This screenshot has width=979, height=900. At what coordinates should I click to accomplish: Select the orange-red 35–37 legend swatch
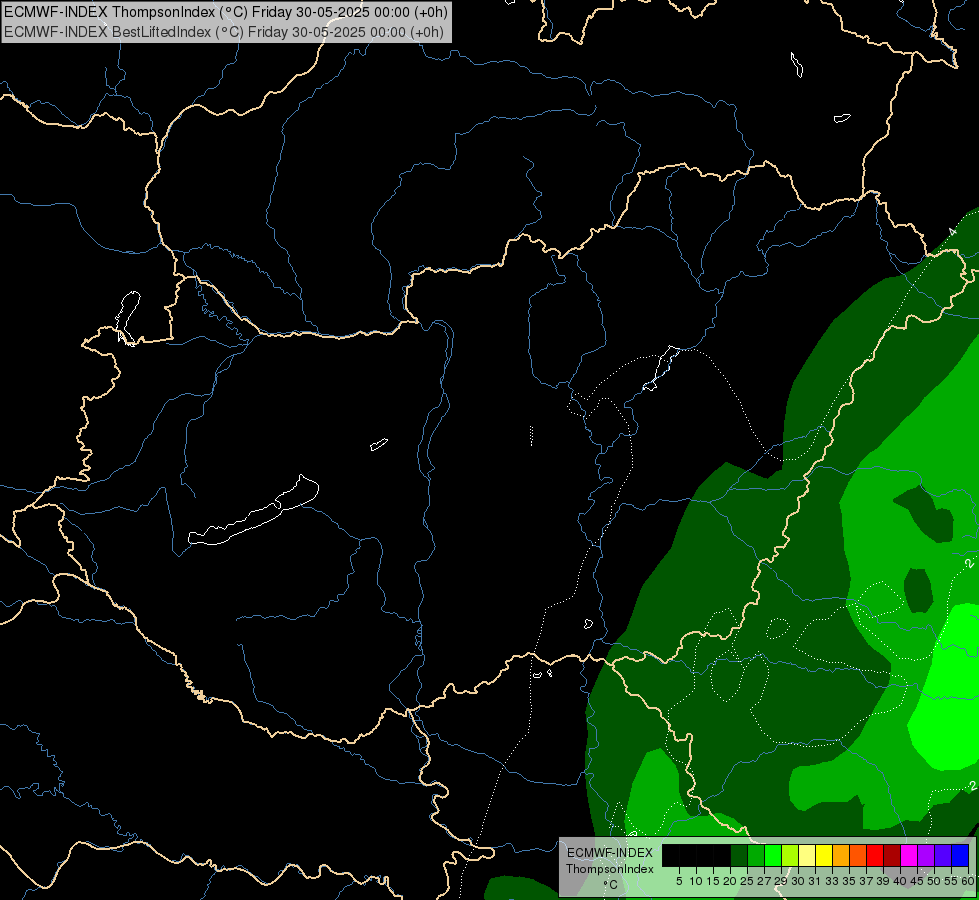click(x=858, y=856)
